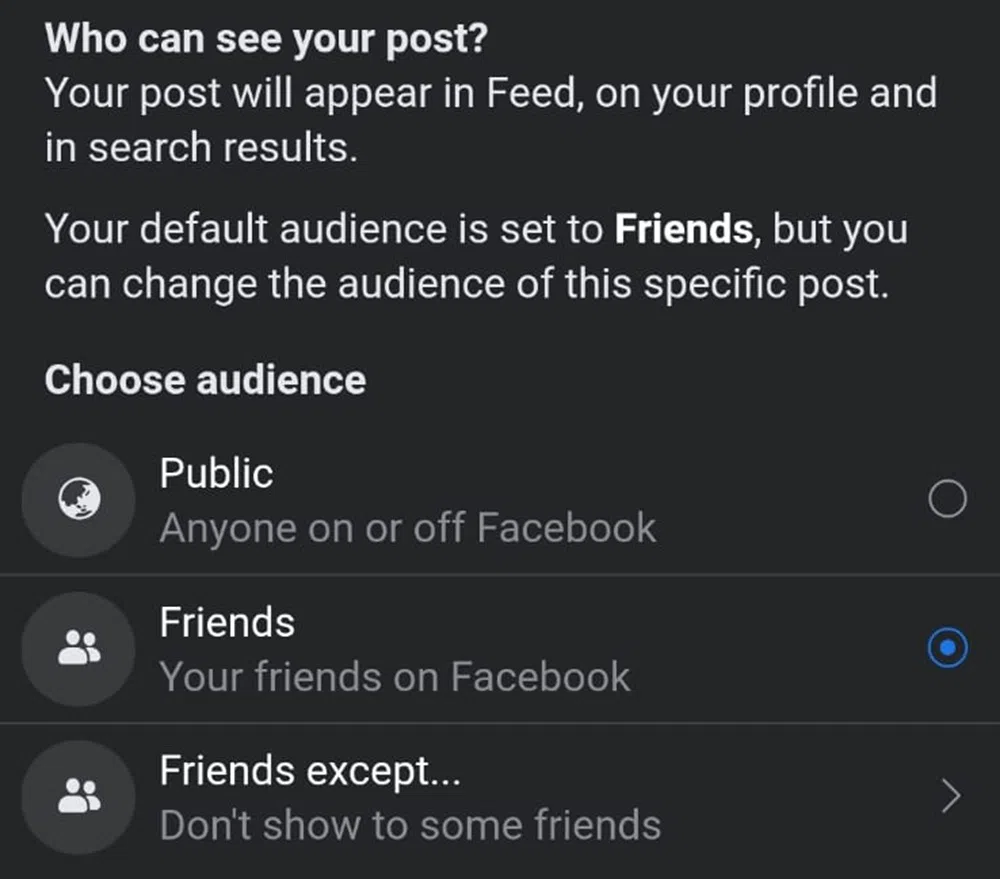This screenshot has width=1000, height=879.
Task: Open the Friends except chevron arrow
Action: click(x=951, y=797)
